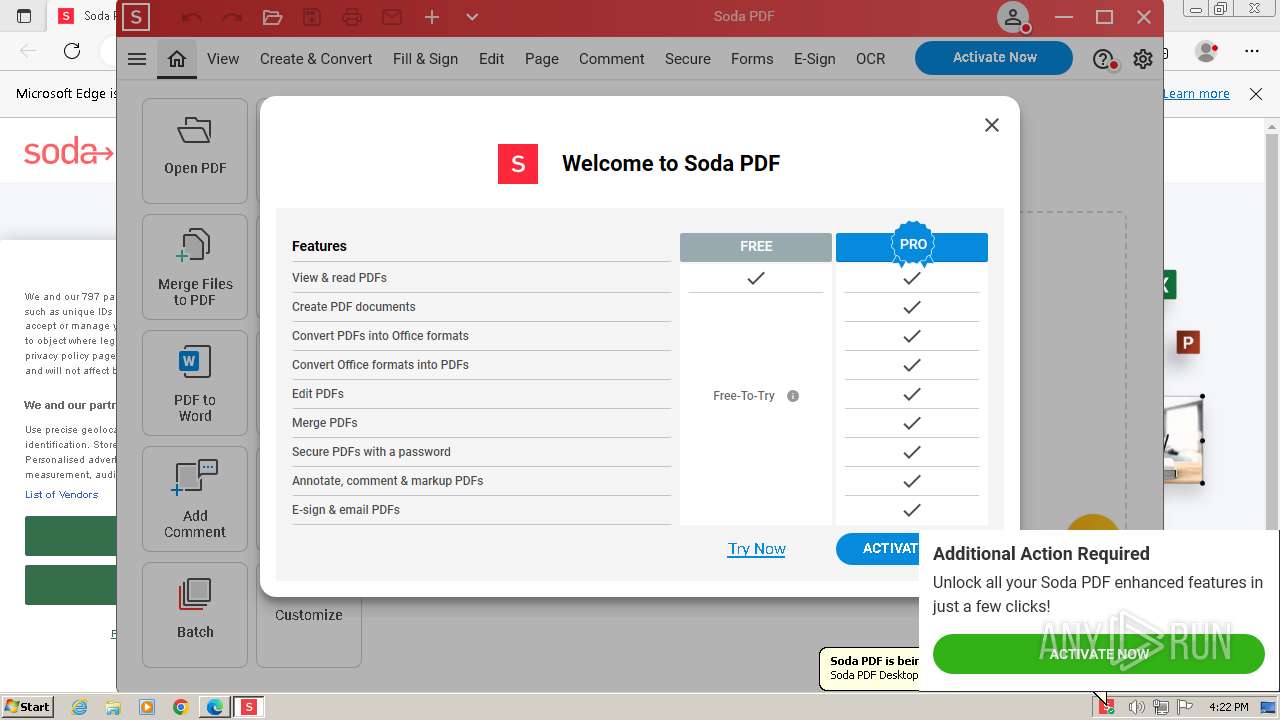Click the Soda PDF logo in titlebar
Image resolution: width=1280 pixels, height=720 pixels.
[x=136, y=17]
